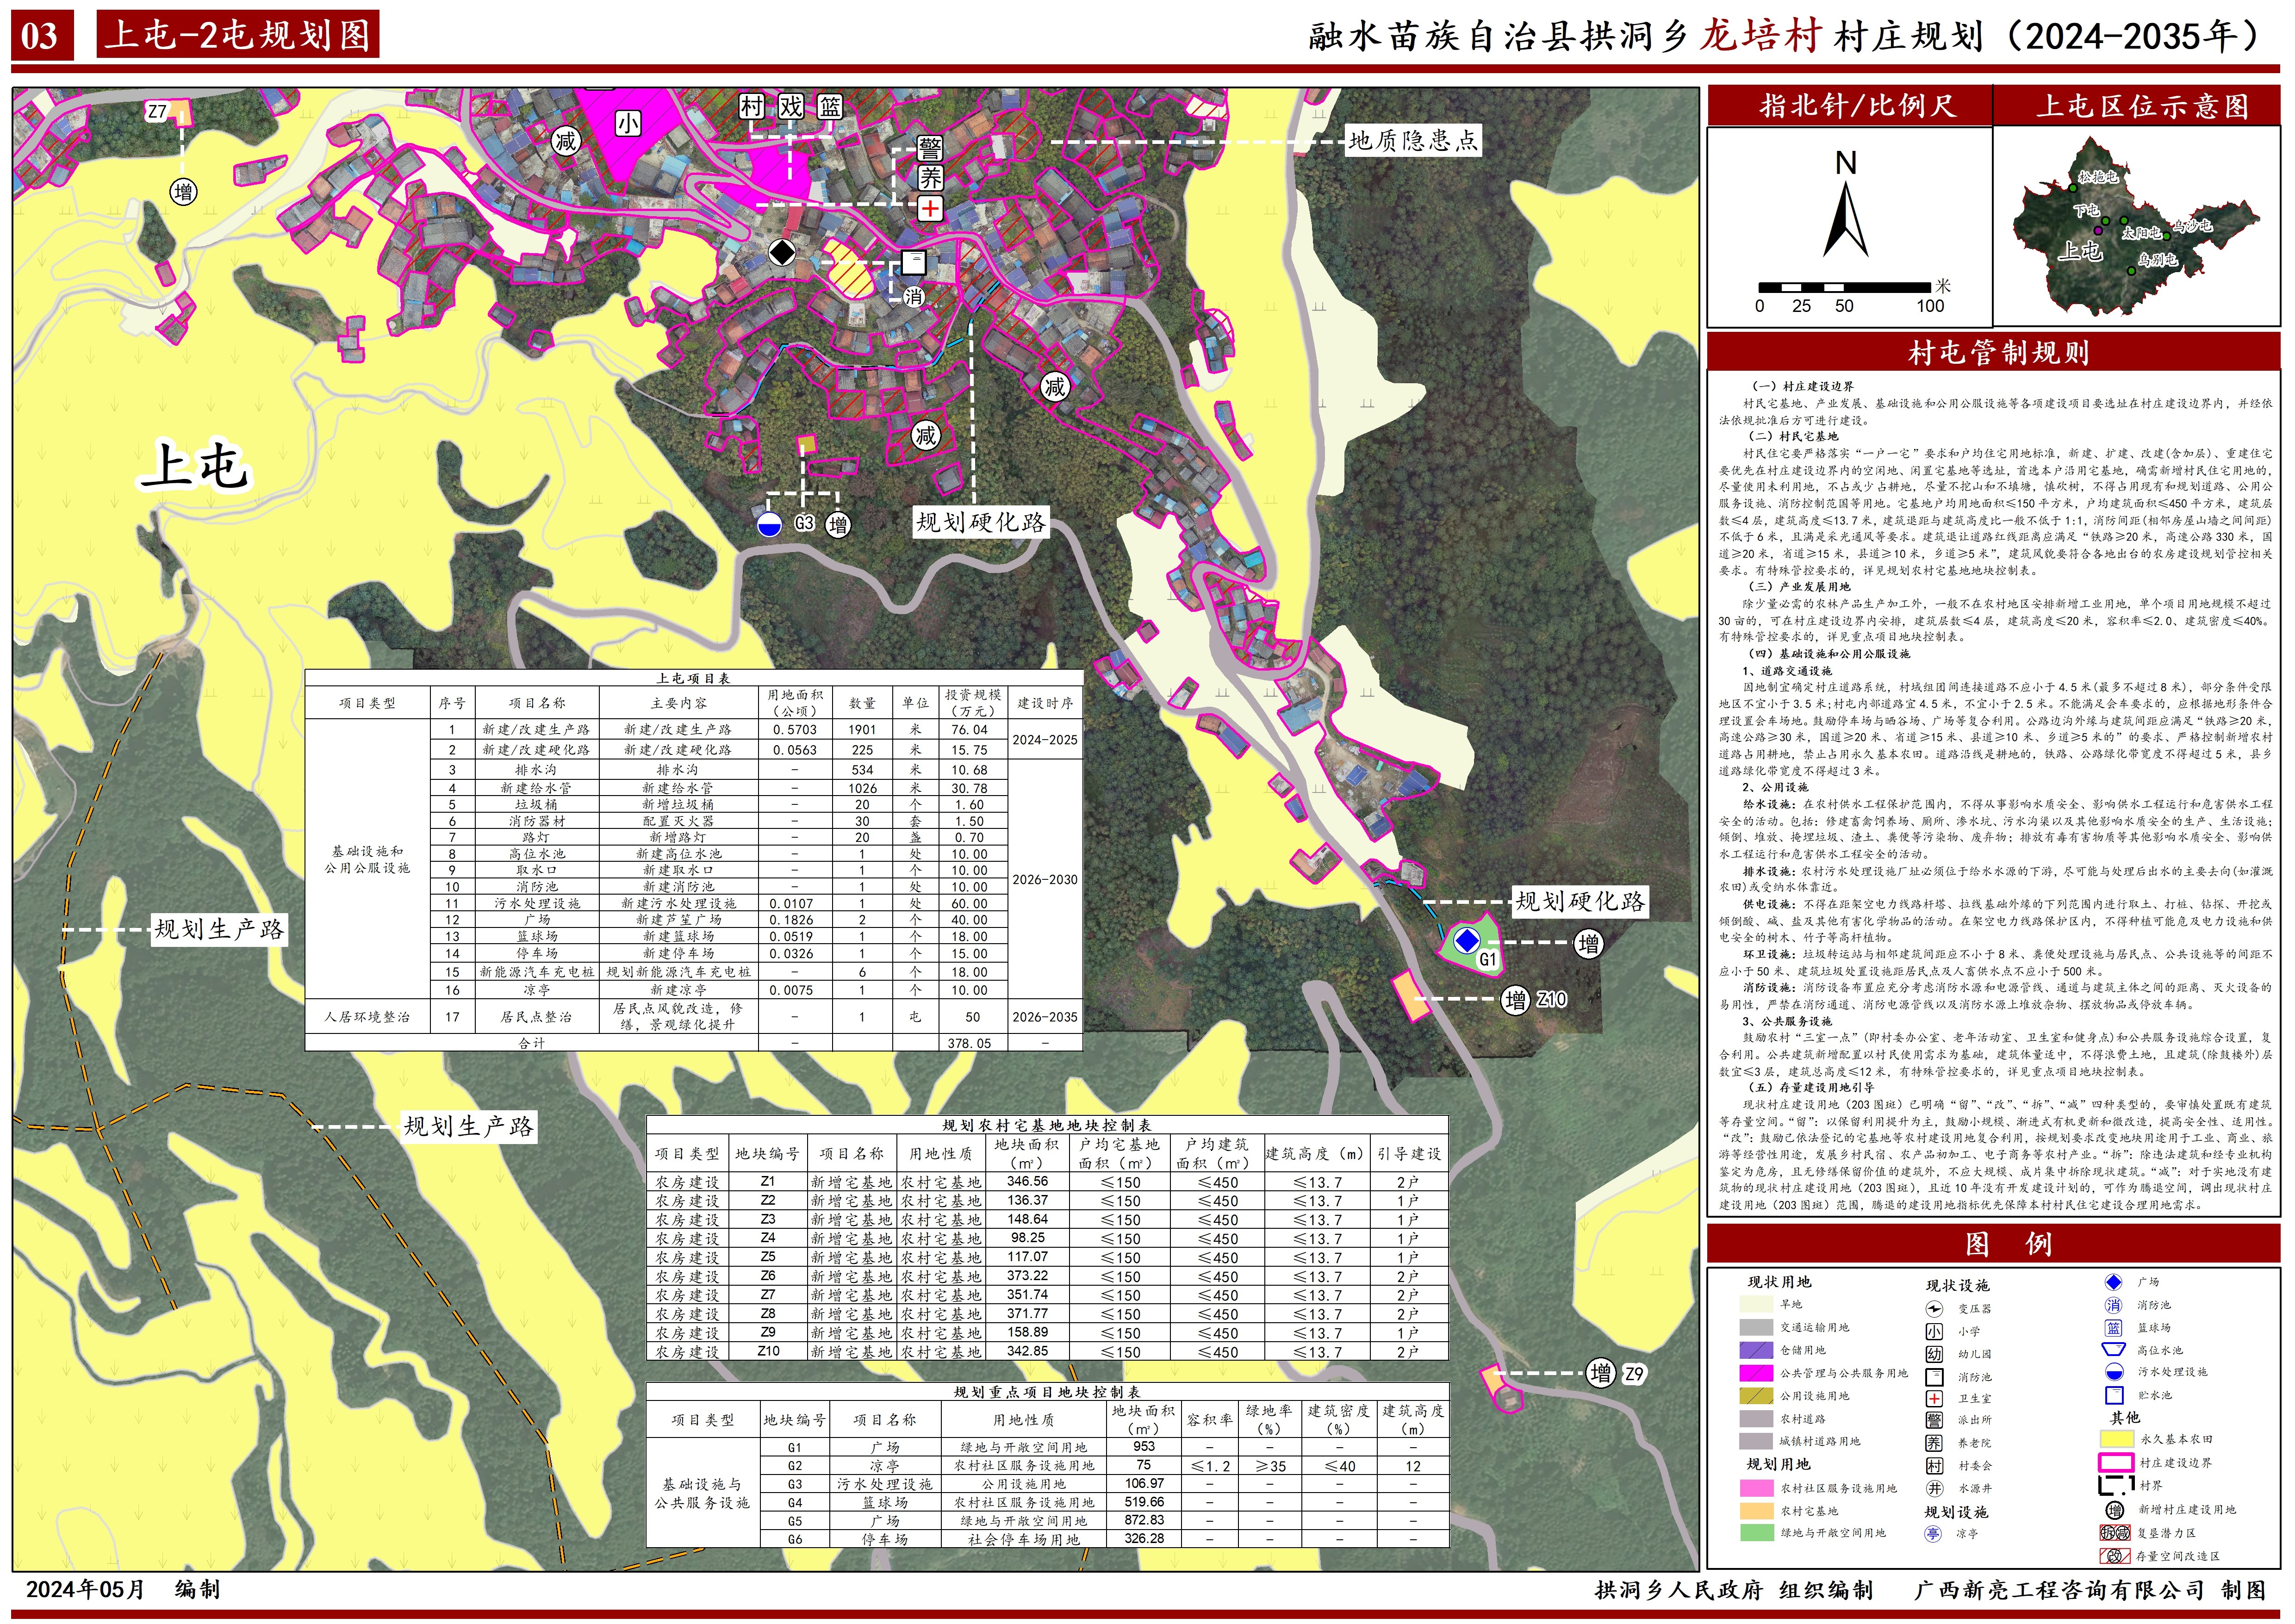Viewport: 2295px width, 1624px height.
Task: Click the 警 police station icon on the map
Action: click(930, 150)
